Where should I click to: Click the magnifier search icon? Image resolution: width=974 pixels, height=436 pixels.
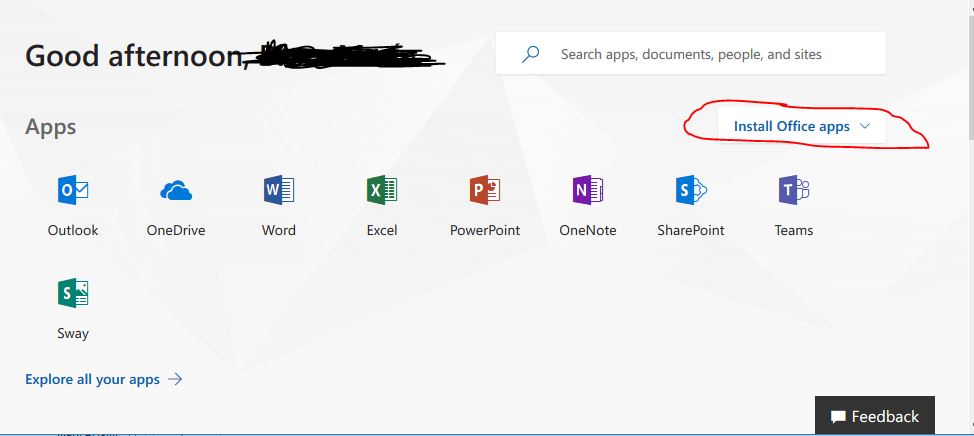click(530, 54)
